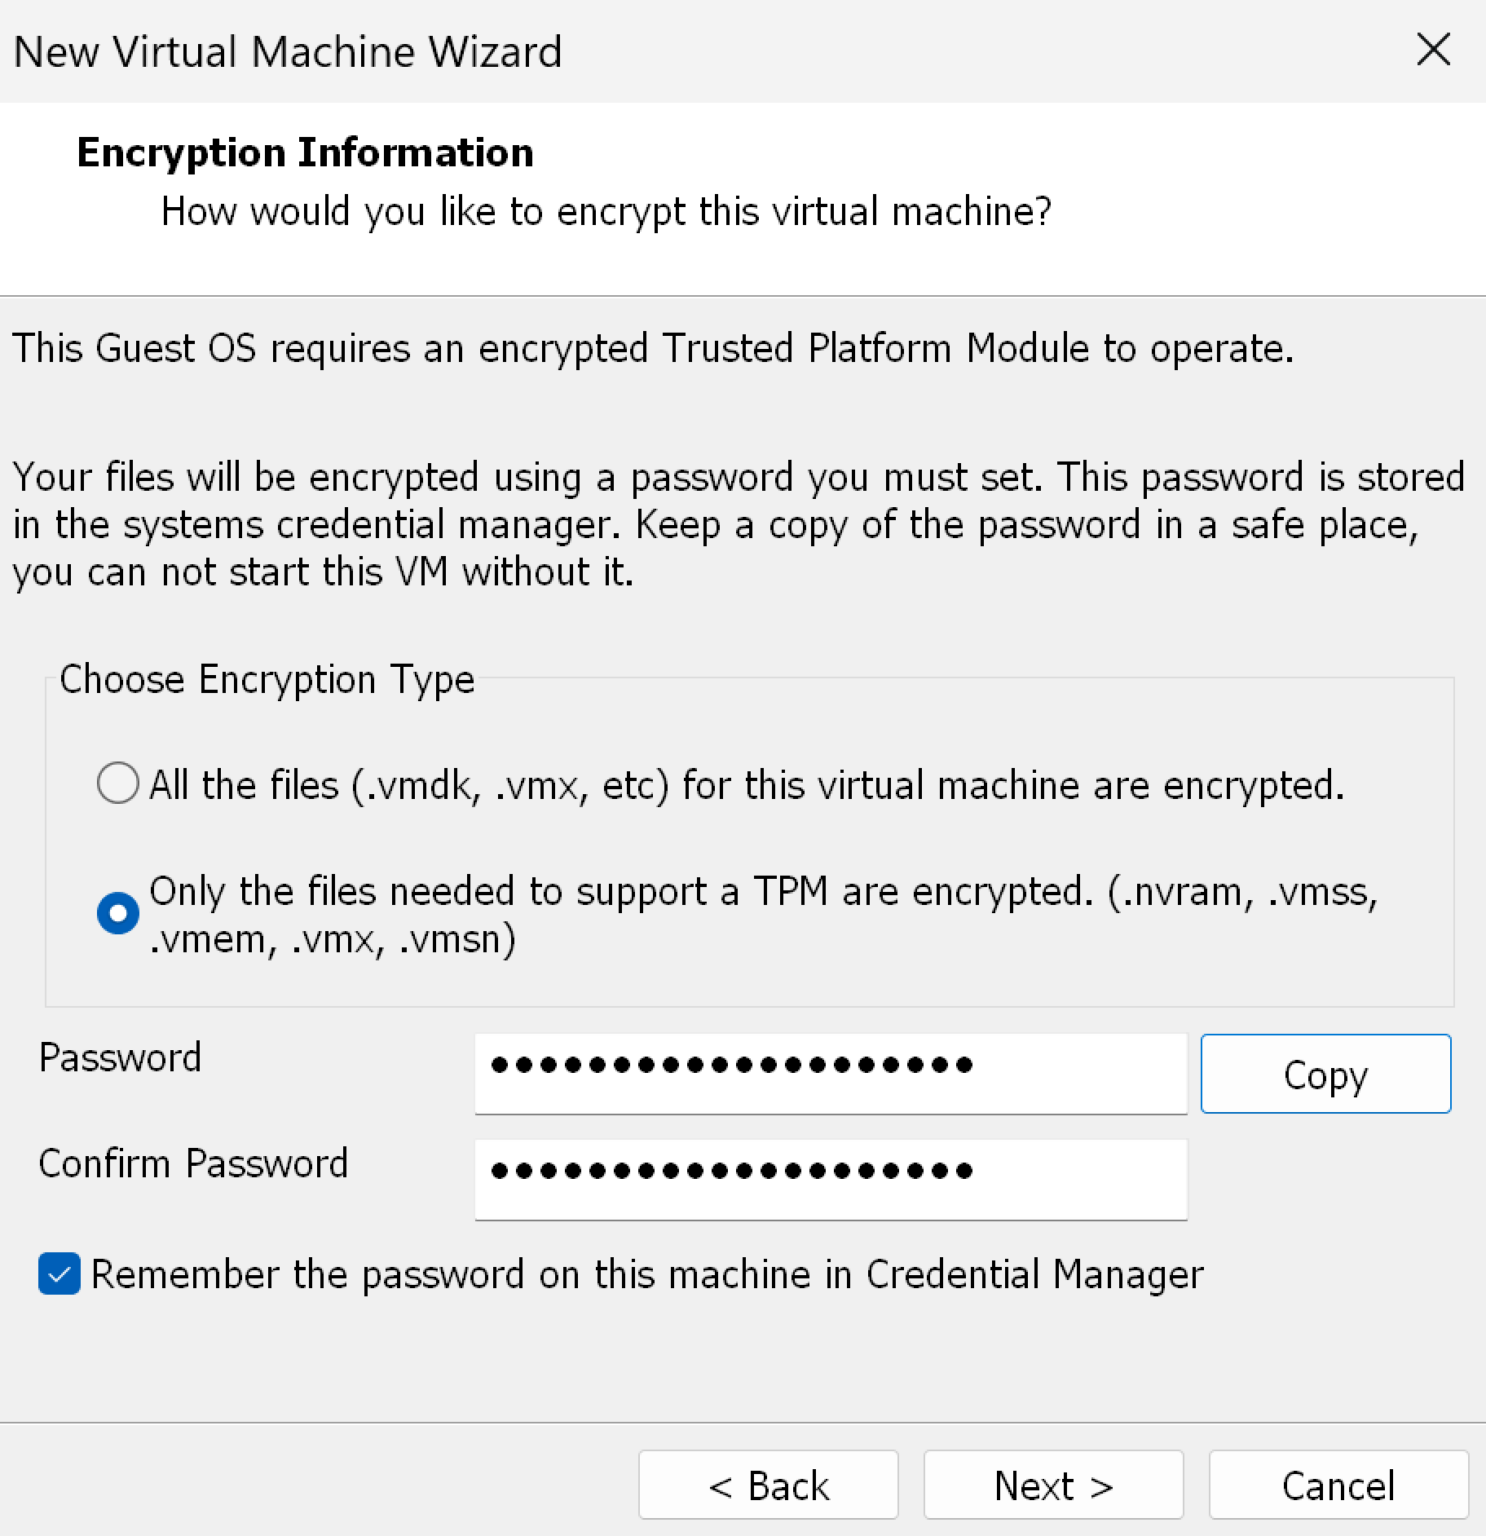Image resolution: width=1486 pixels, height=1536 pixels.
Task: Copy the generated encryption password
Action: point(1325,1074)
